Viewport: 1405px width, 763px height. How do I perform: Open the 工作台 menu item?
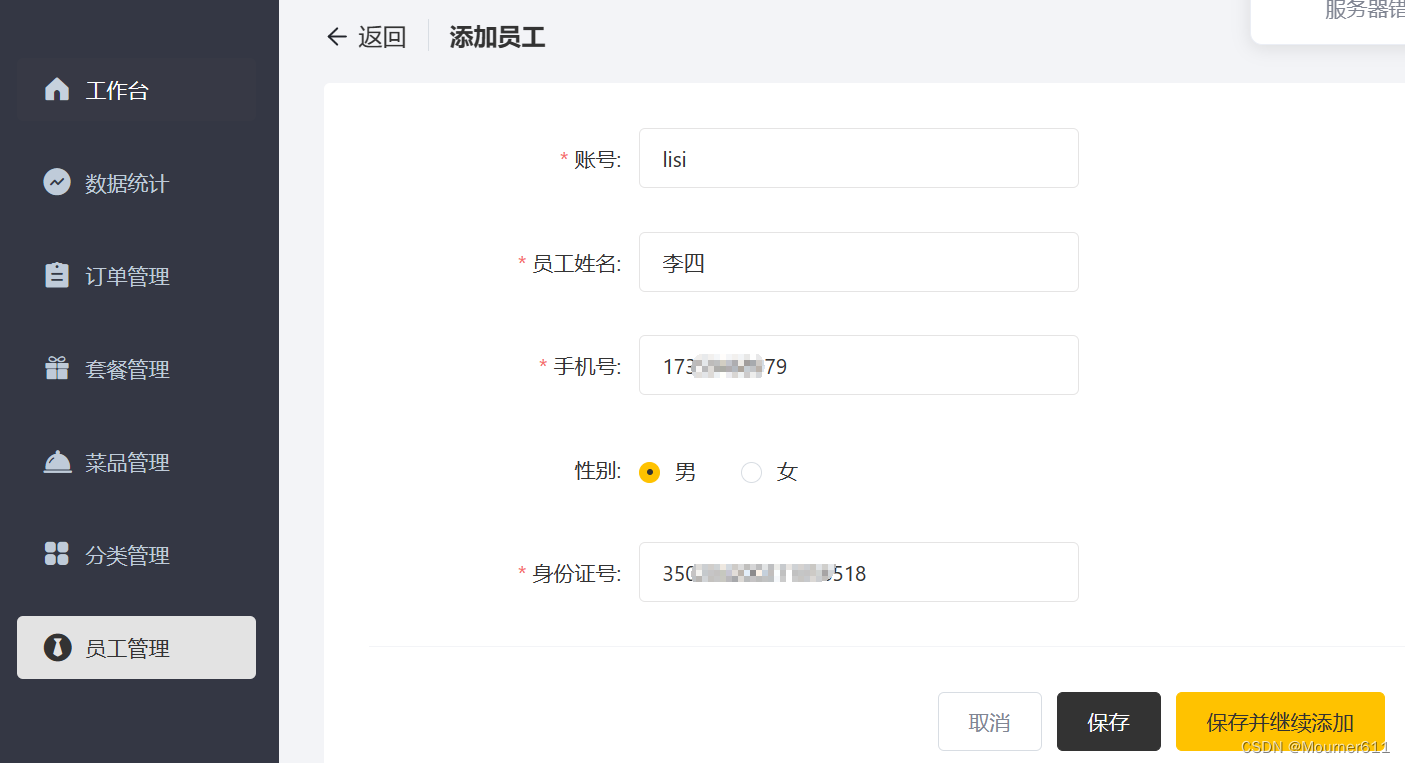(136, 90)
